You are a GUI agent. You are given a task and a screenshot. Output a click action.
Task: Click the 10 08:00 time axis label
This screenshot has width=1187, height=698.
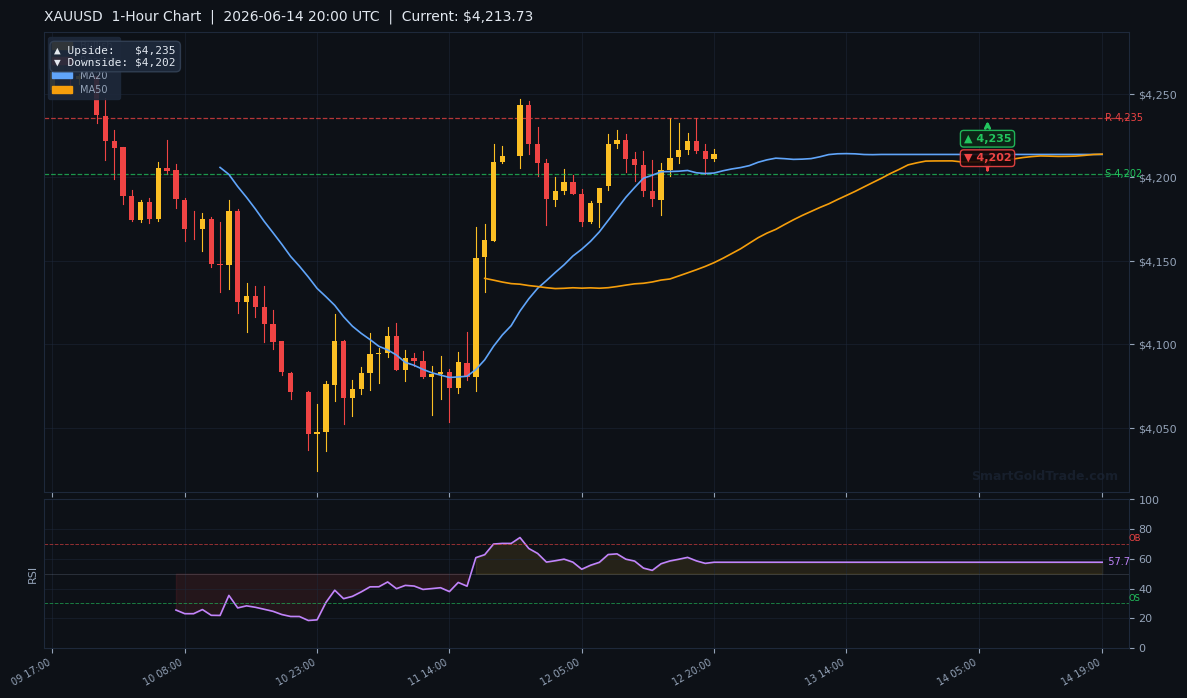tap(164, 672)
